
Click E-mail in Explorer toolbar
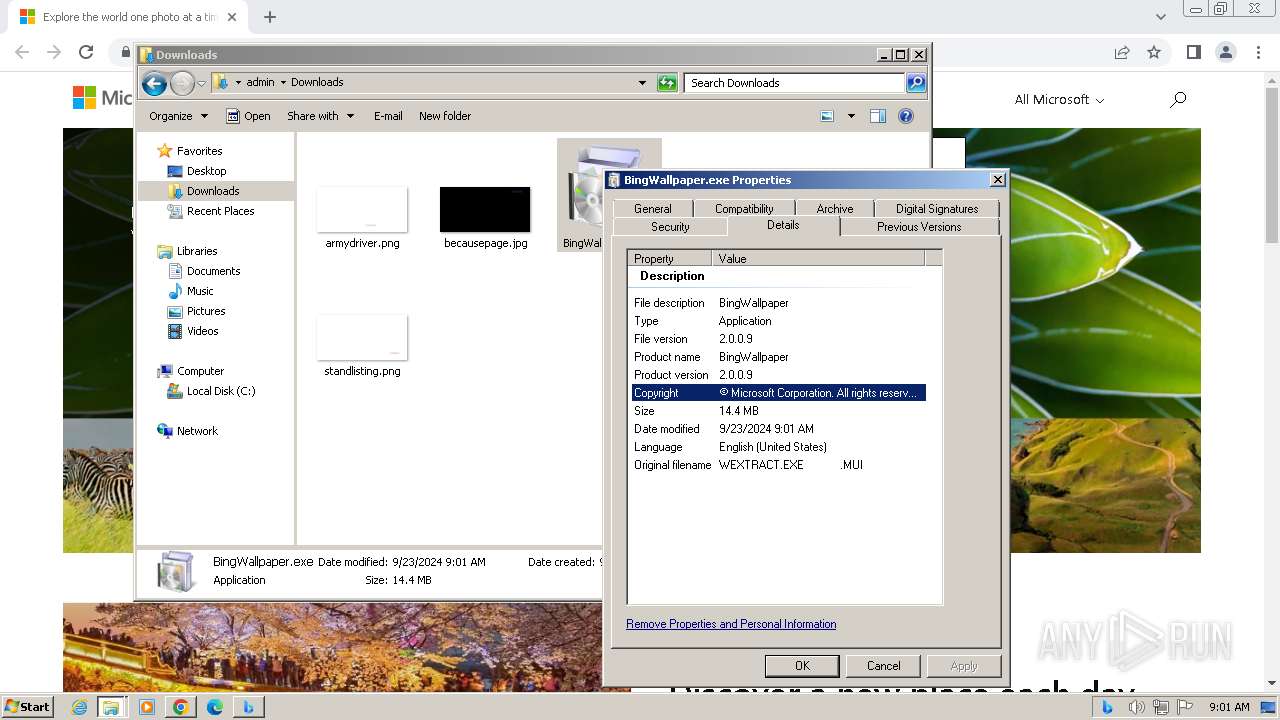pos(388,116)
